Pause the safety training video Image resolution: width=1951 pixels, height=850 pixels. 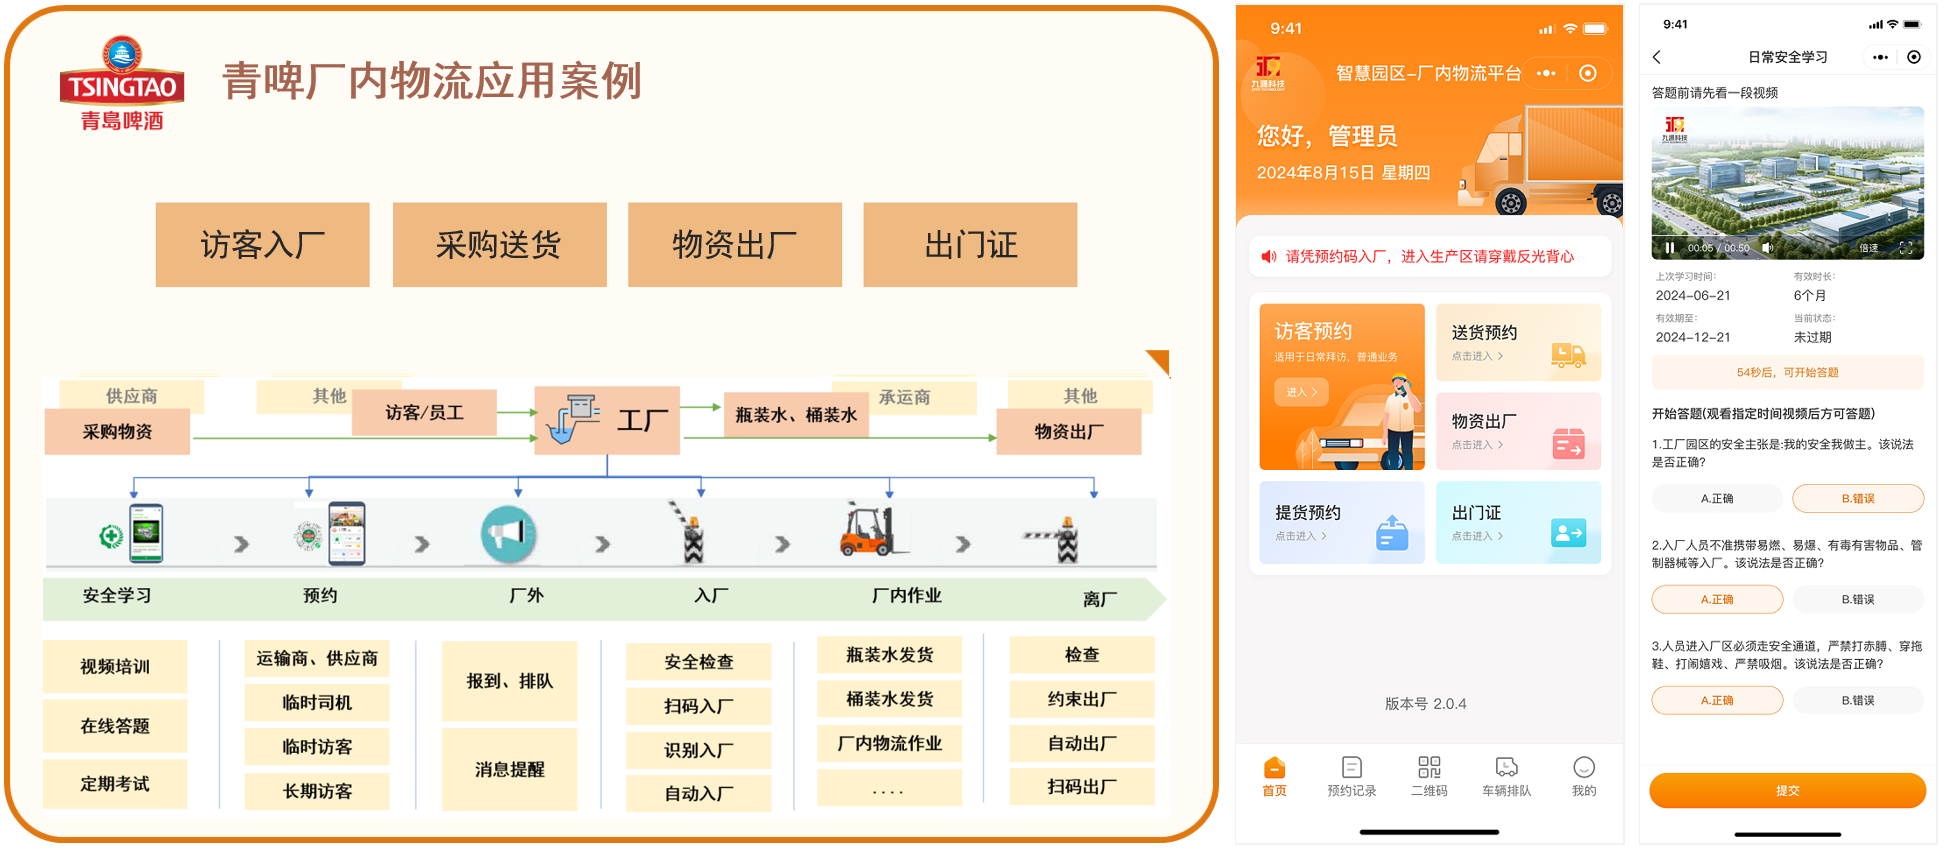coord(1669,247)
